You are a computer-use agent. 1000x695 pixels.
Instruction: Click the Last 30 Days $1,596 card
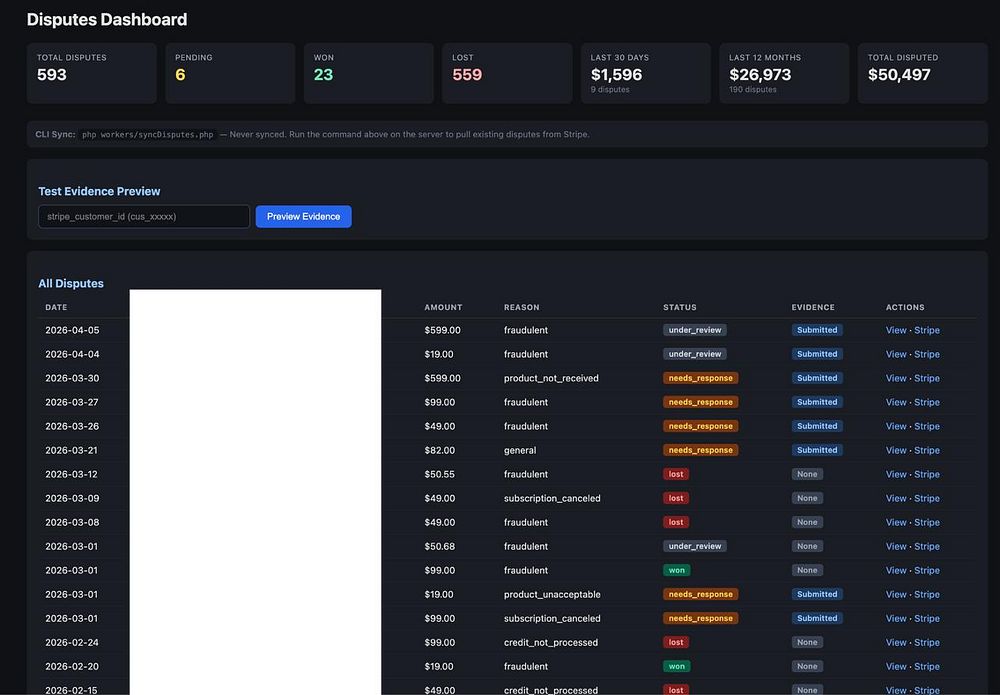click(645, 73)
